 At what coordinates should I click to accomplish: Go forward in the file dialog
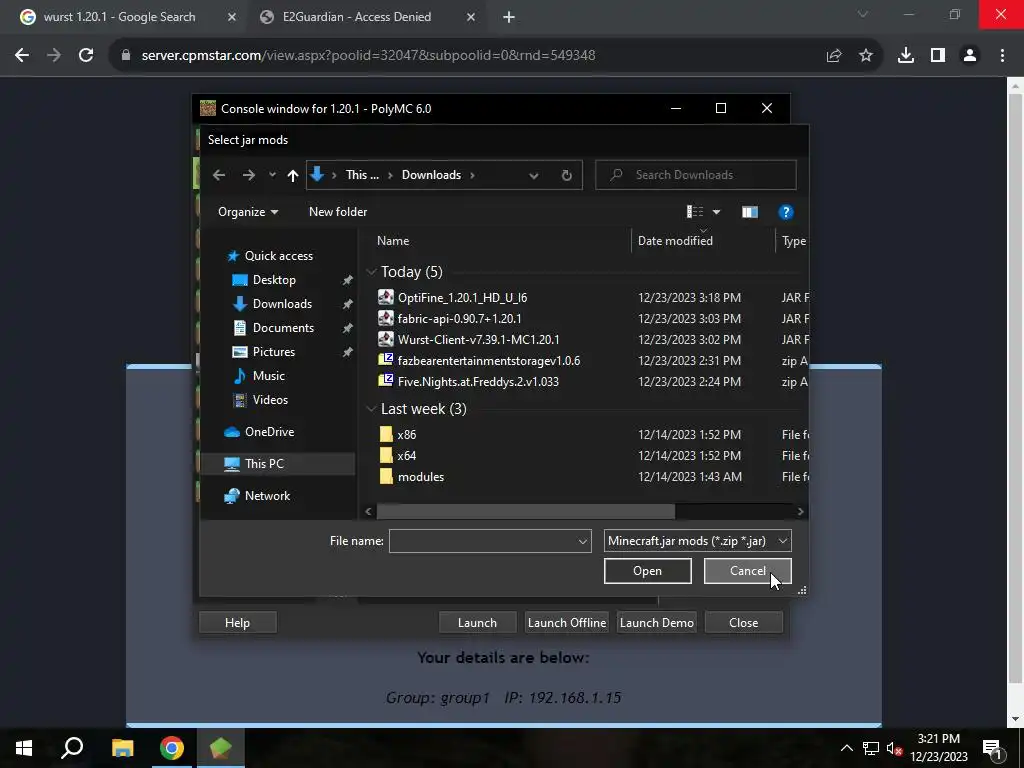click(249, 175)
